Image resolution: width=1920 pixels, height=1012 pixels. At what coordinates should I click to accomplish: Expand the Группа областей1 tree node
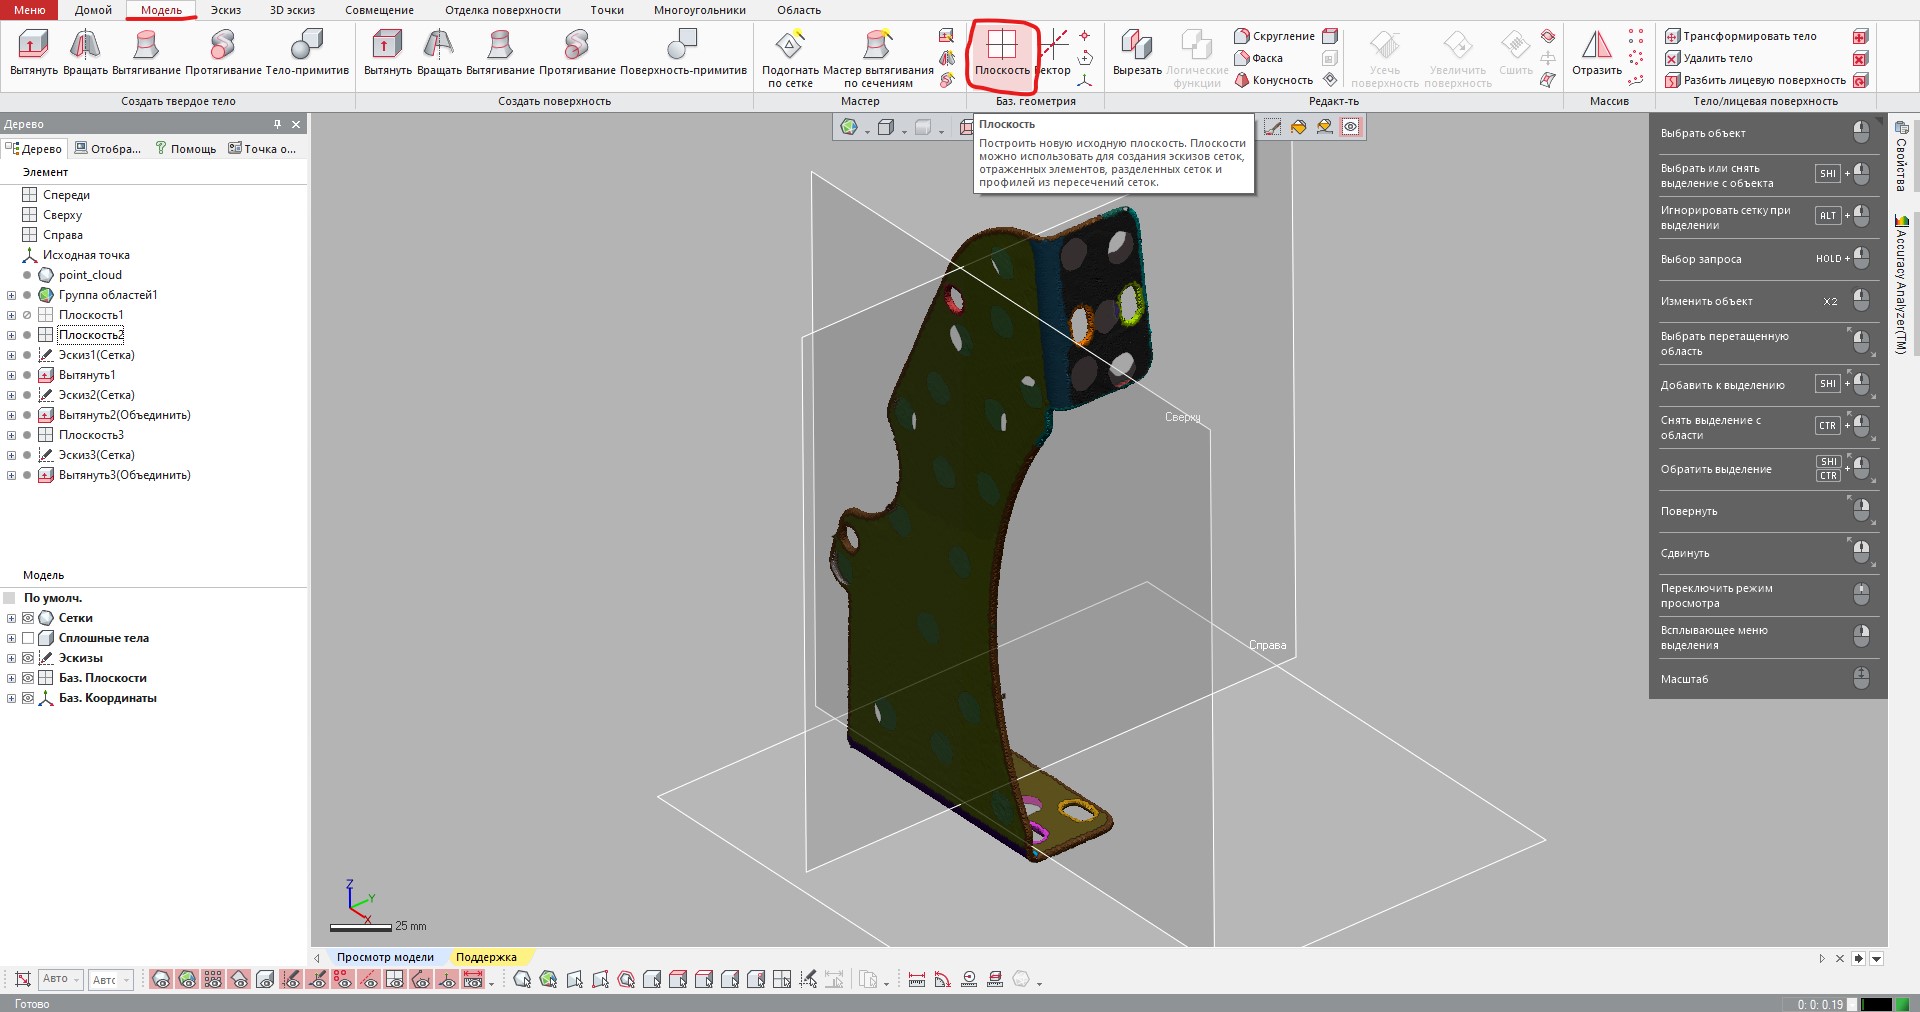(x=11, y=295)
